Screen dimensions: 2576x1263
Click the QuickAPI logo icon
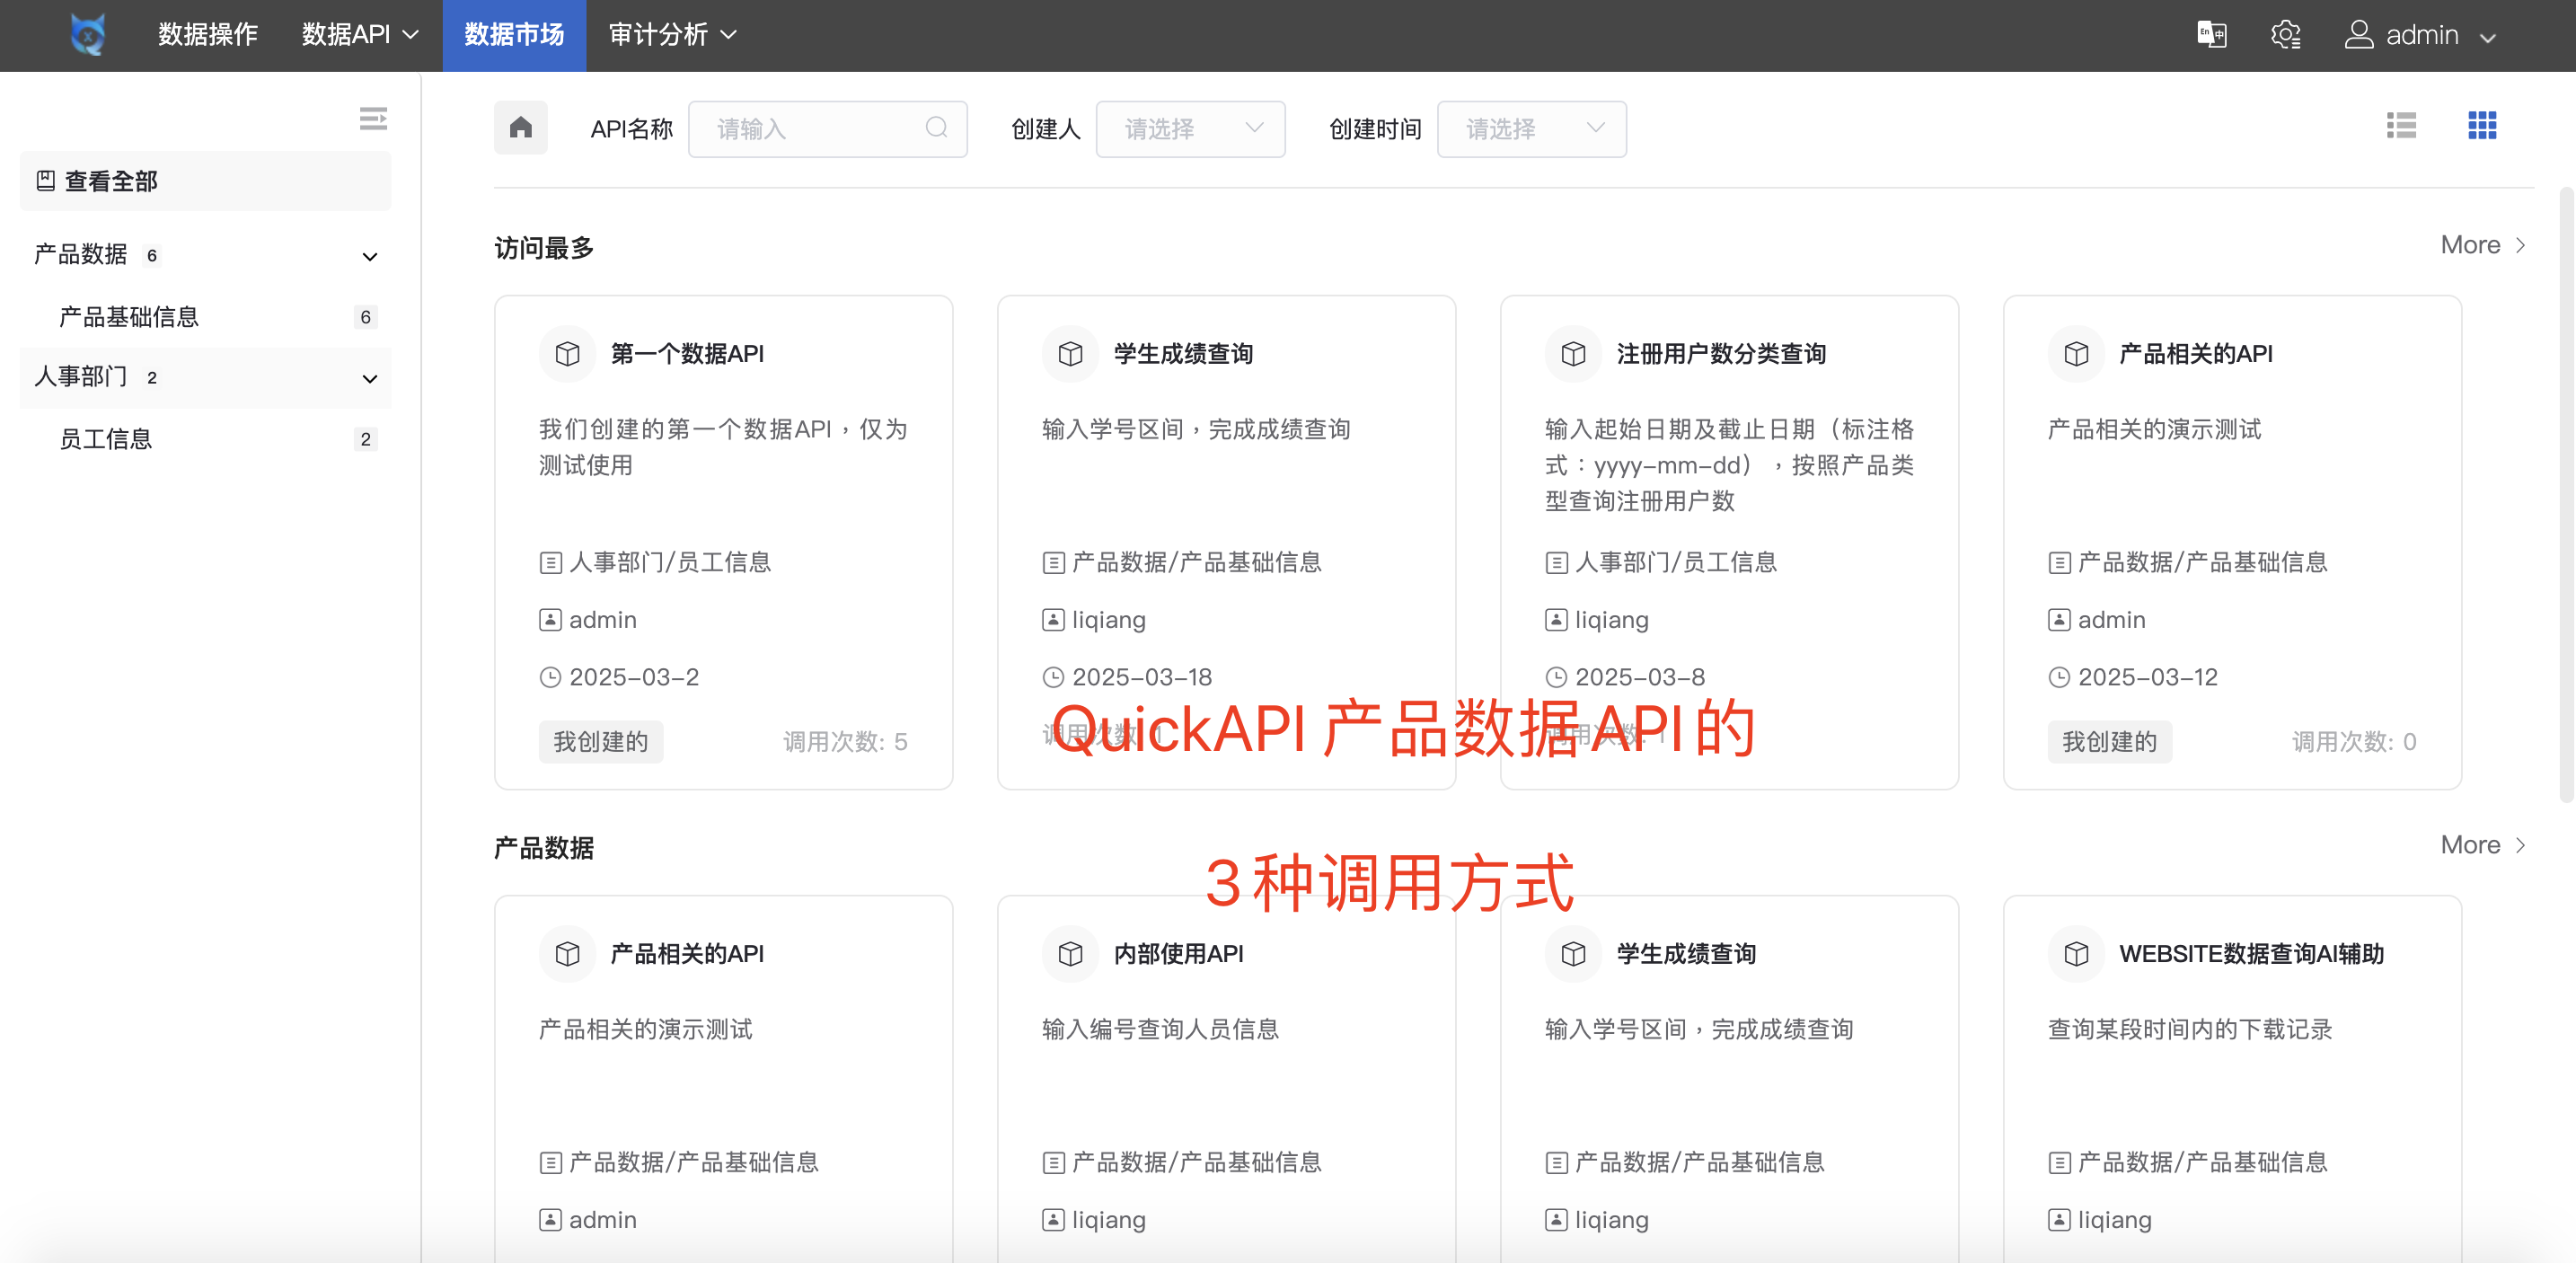click(x=88, y=35)
